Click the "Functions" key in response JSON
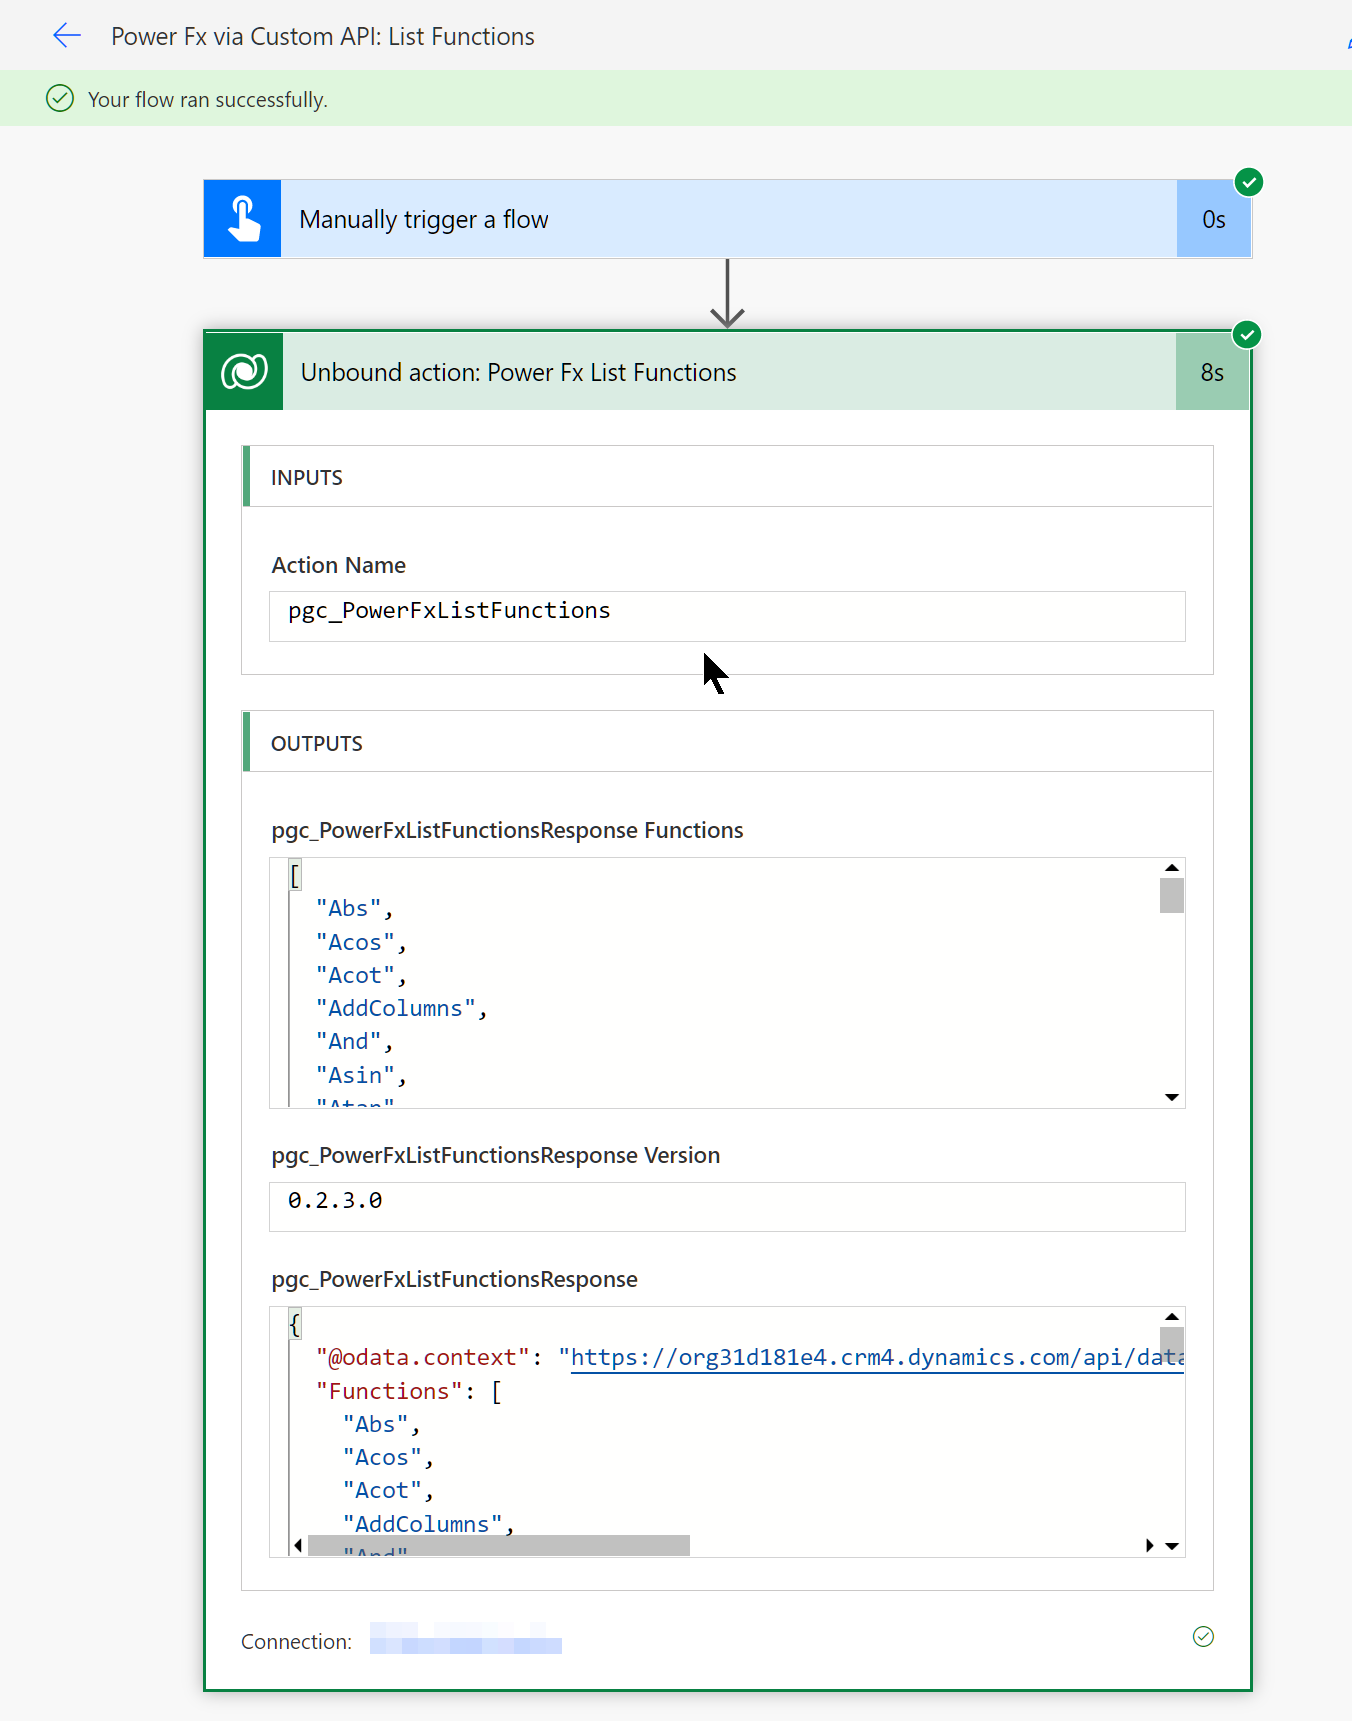 [389, 1392]
